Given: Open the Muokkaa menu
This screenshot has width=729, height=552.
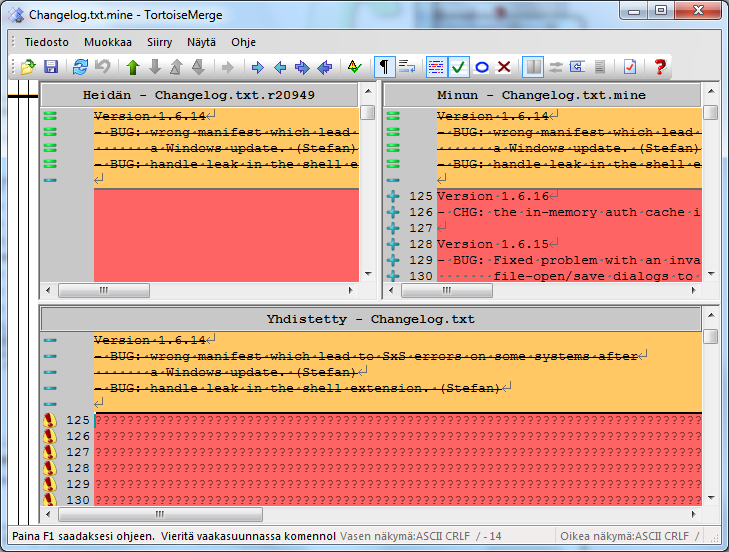Looking at the screenshot, I should pos(108,42).
